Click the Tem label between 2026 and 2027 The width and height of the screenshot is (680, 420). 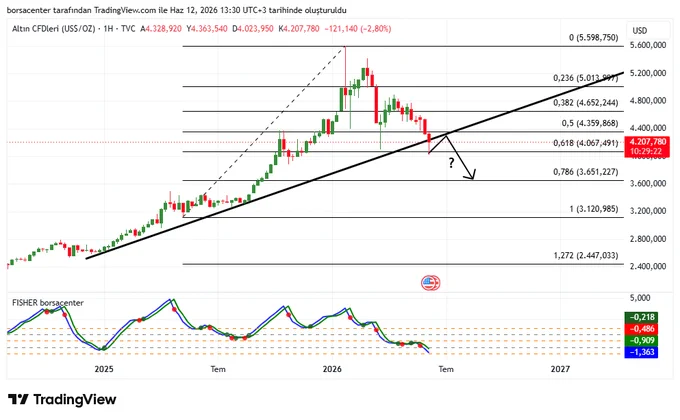446,369
